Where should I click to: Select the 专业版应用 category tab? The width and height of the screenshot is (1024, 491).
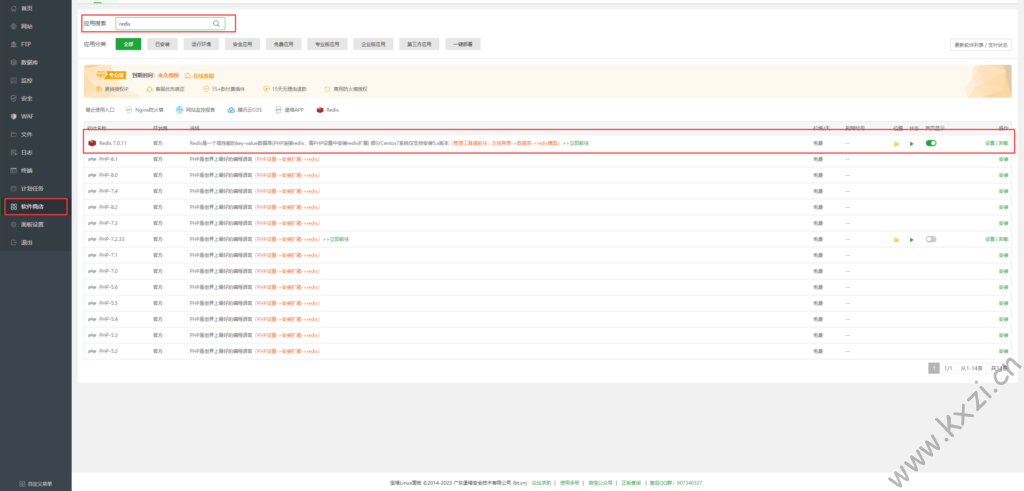pyautogui.click(x=327, y=44)
